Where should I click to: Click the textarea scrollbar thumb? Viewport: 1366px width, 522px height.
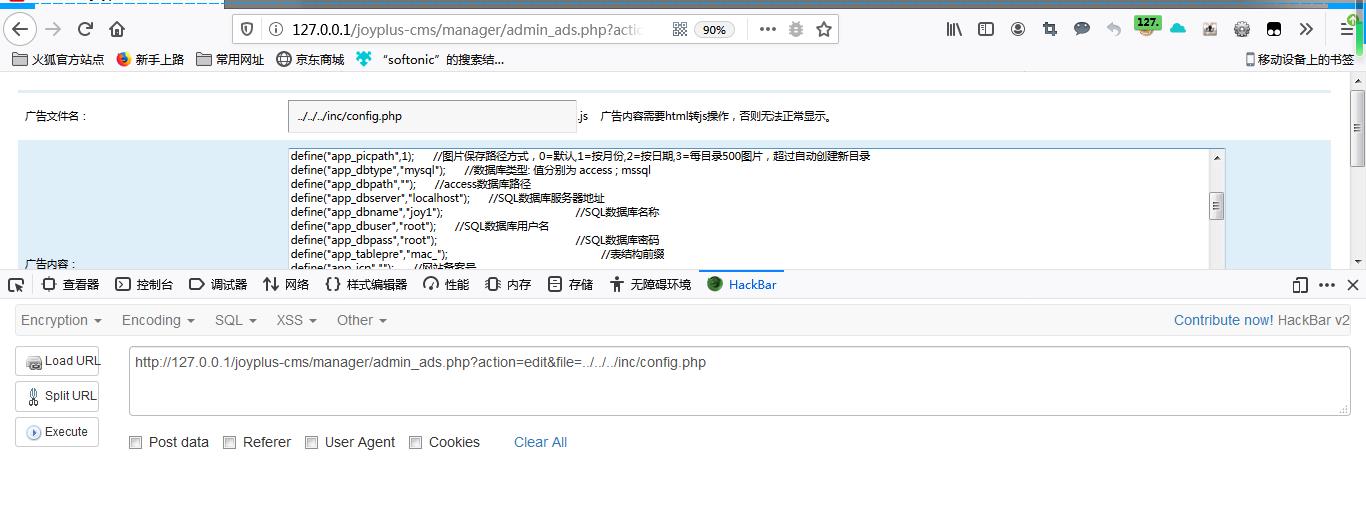click(x=1216, y=205)
